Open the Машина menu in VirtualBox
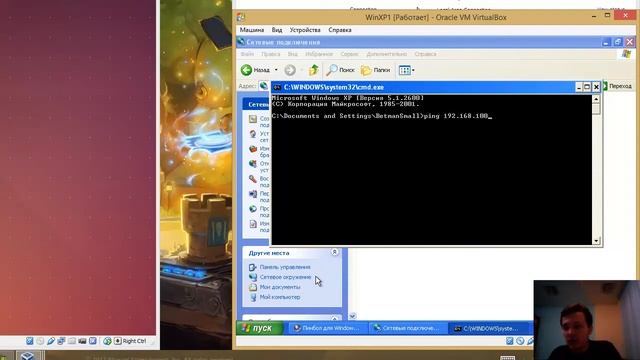 252,30
